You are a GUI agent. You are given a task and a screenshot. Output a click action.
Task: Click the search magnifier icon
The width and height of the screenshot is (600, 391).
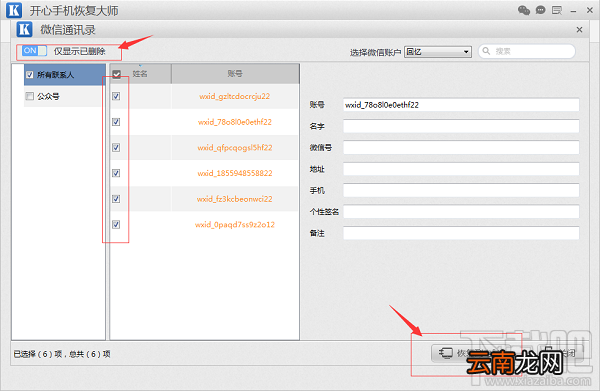pos(486,51)
